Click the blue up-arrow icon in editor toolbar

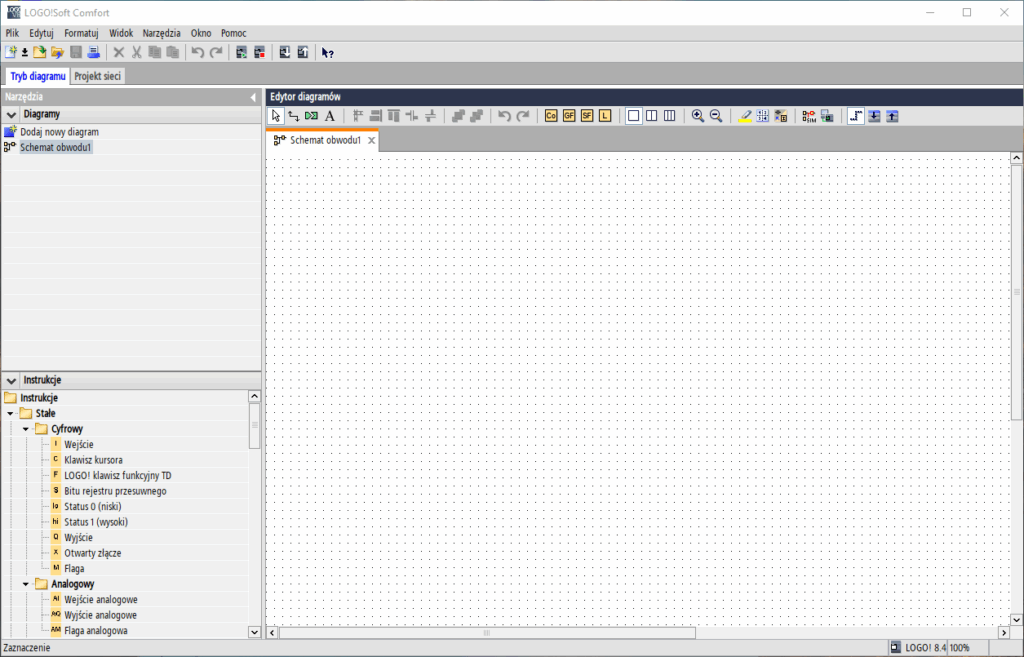click(x=893, y=116)
